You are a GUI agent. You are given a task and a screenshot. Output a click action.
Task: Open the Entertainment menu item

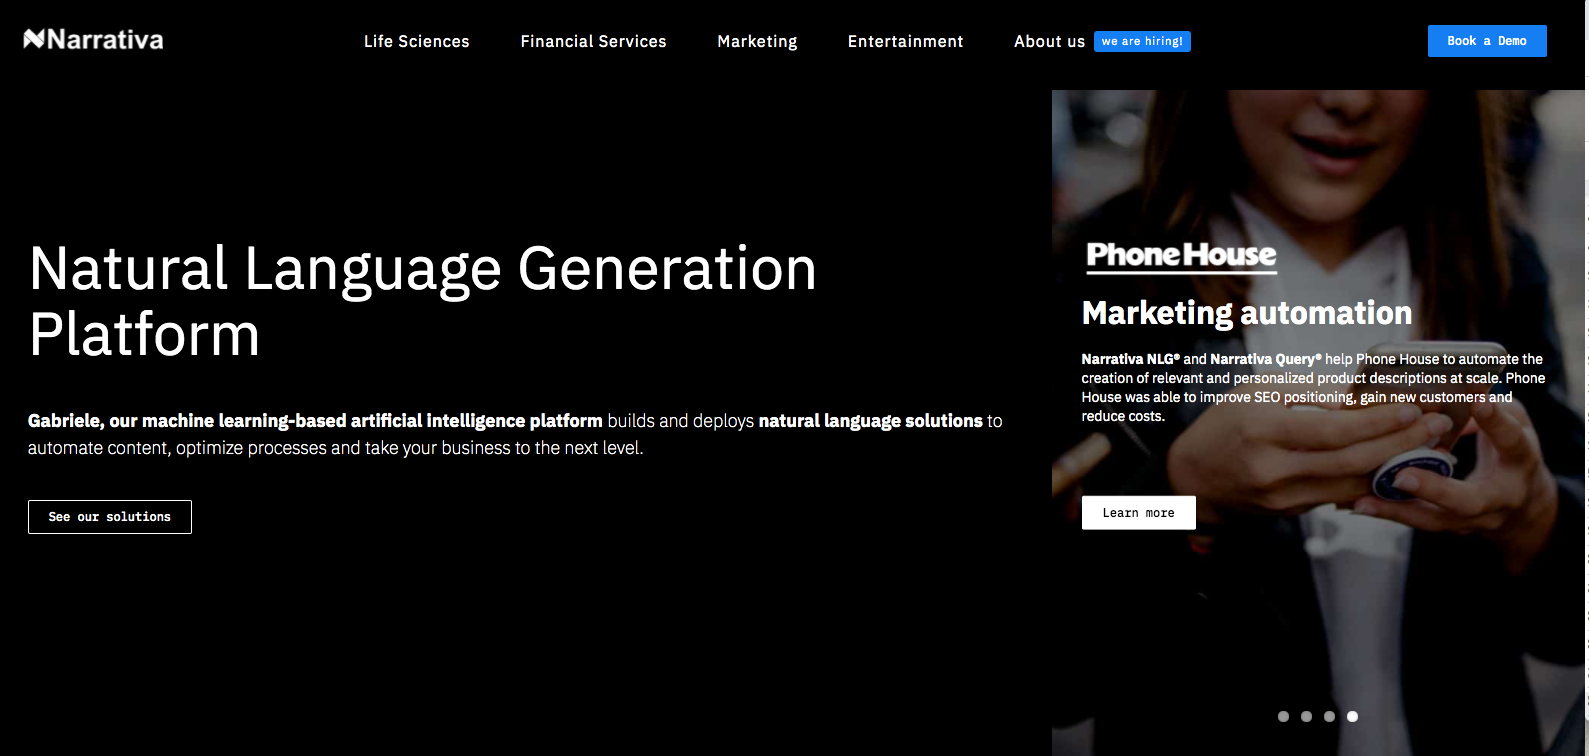(906, 41)
